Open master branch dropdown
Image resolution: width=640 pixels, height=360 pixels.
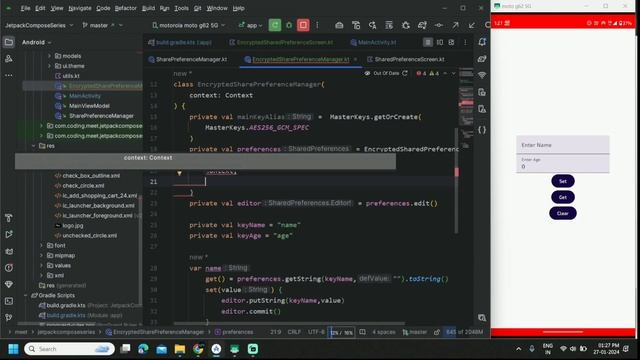(102, 25)
